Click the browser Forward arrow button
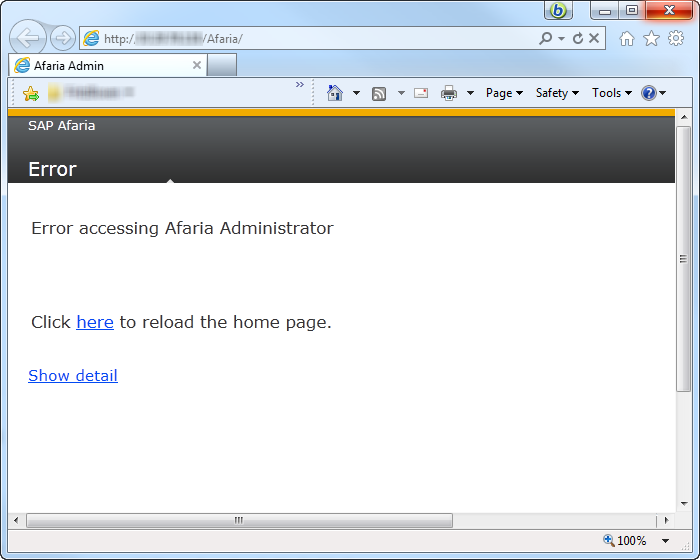Image resolution: width=700 pixels, height=560 pixels. (62, 38)
